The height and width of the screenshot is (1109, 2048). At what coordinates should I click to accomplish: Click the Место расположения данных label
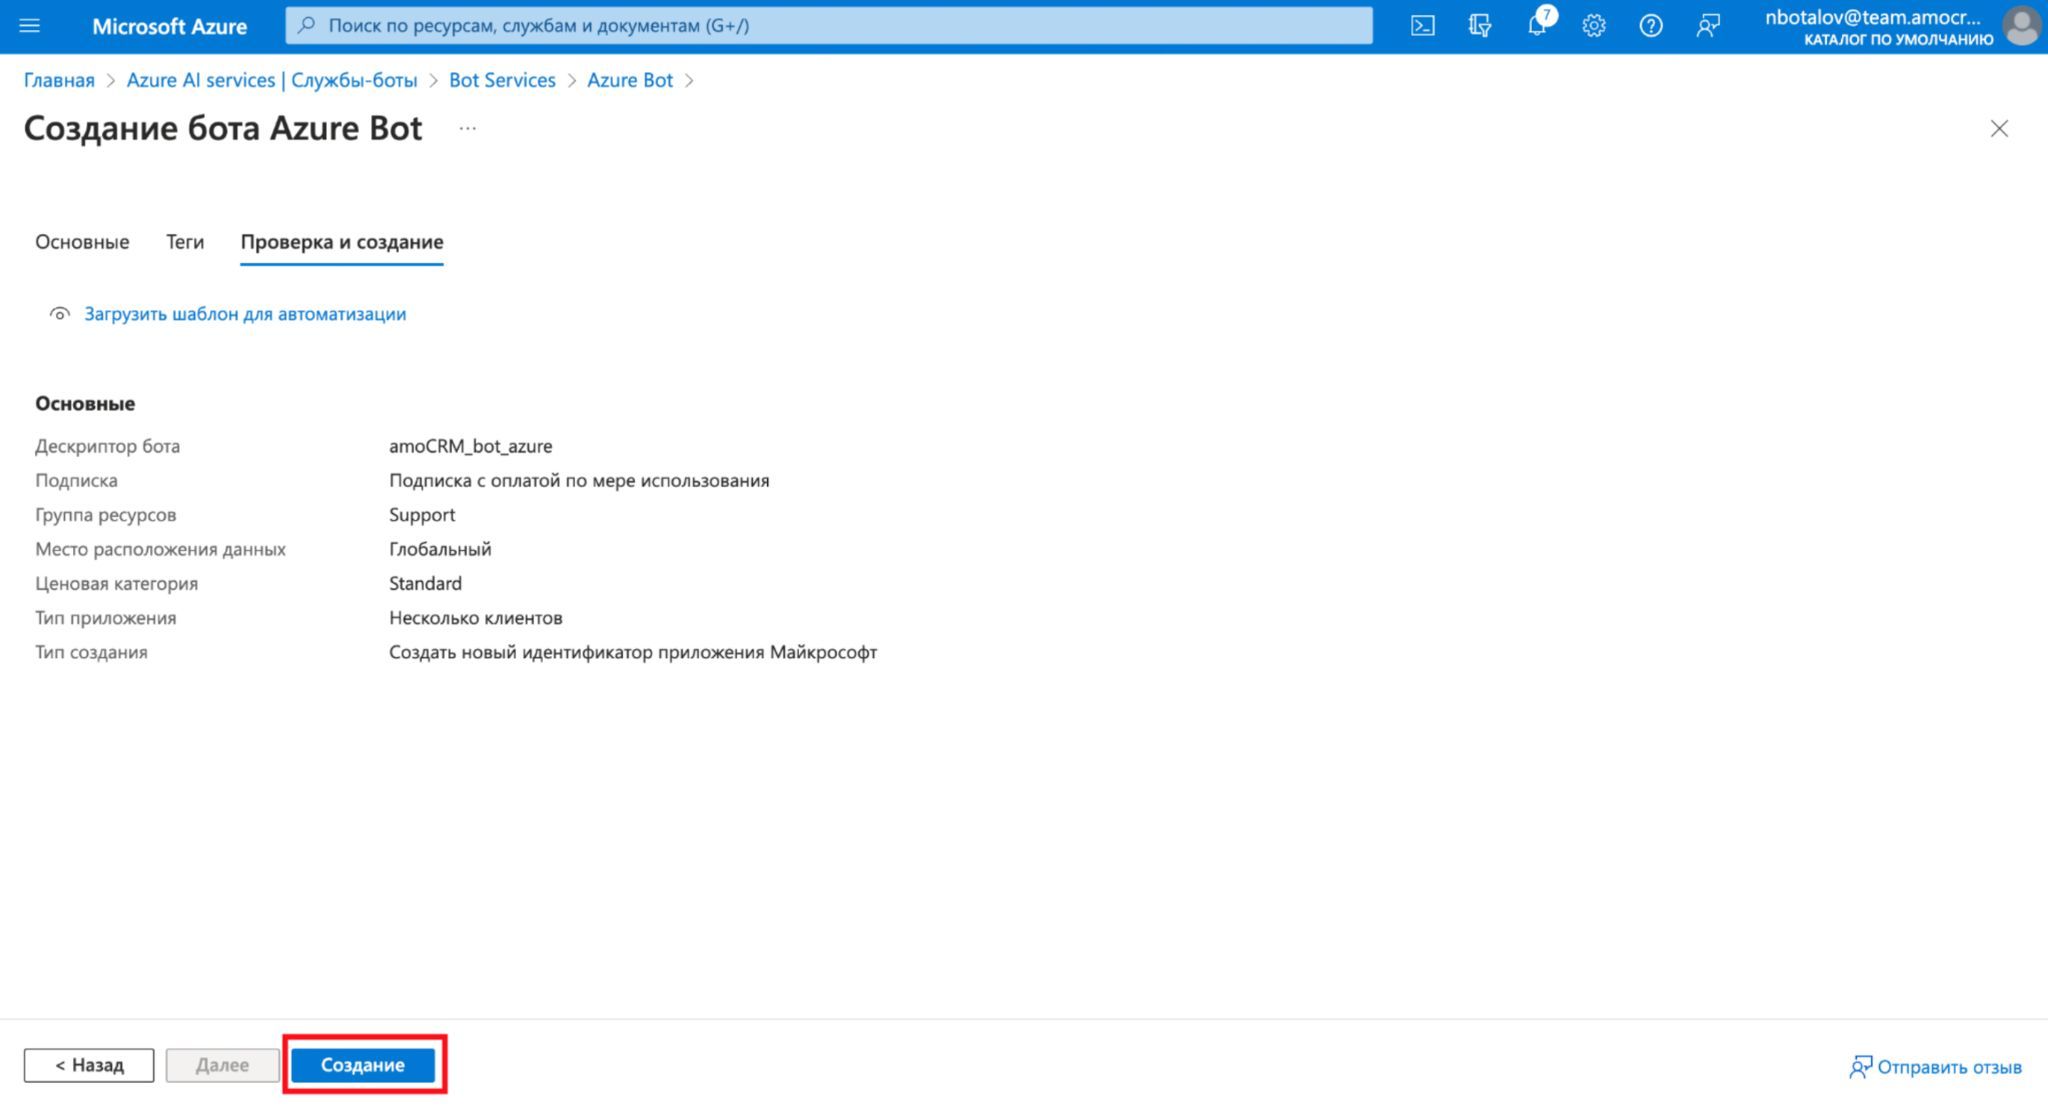161,549
